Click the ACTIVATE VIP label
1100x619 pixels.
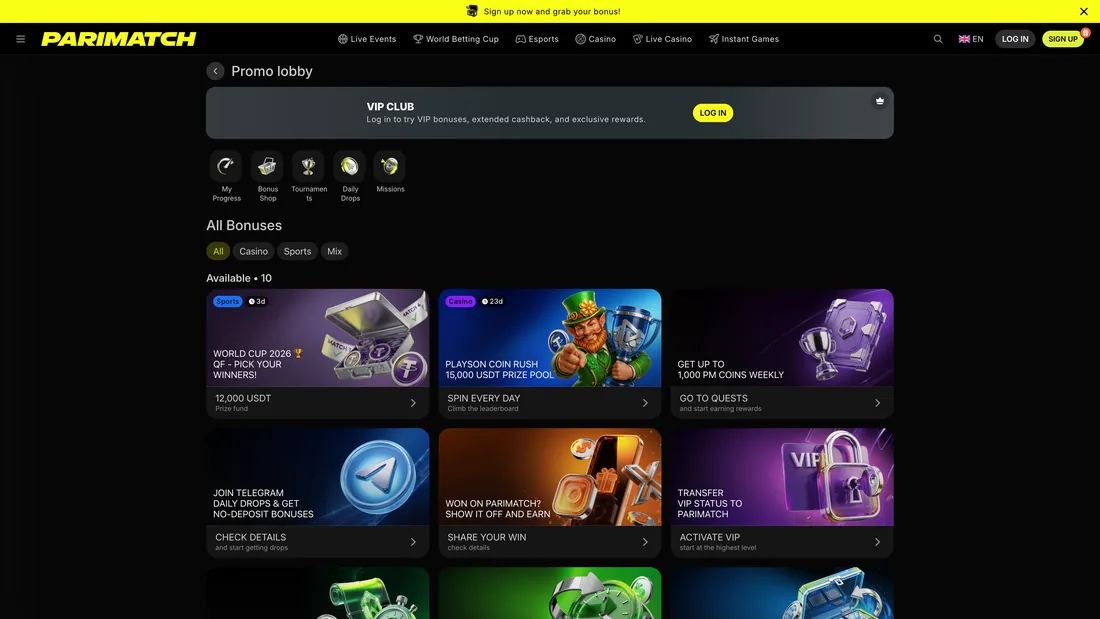point(709,537)
